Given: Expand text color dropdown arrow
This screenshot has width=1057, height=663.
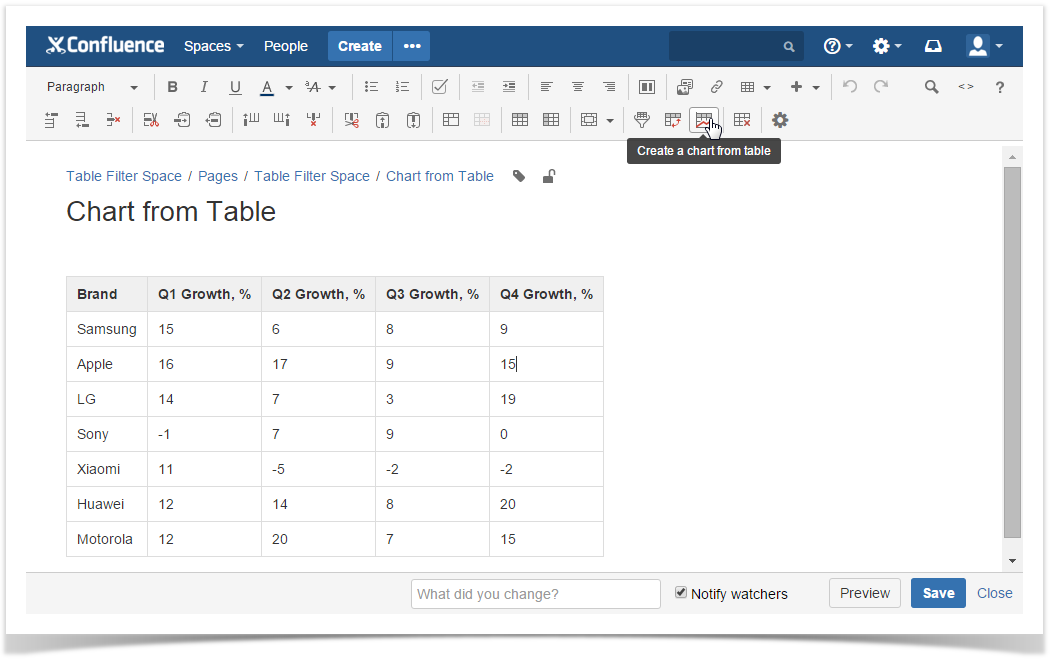Looking at the screenshot, I should pyautogui.click(x=289, y=88).
